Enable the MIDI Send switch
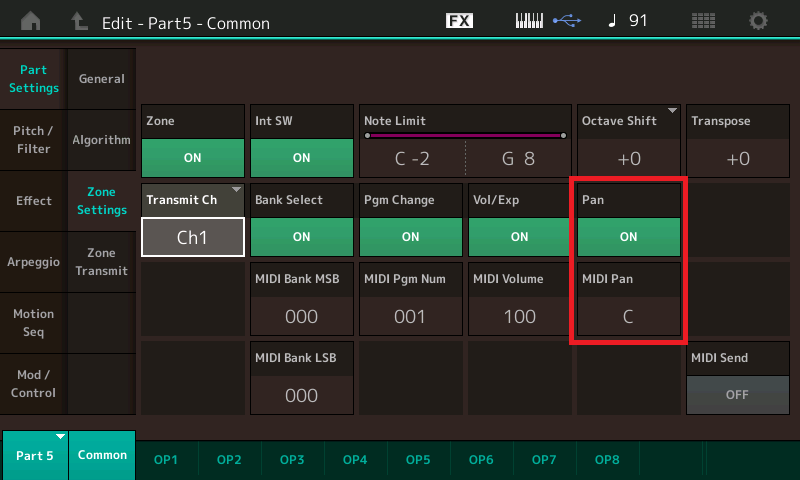 coord(737,394)
